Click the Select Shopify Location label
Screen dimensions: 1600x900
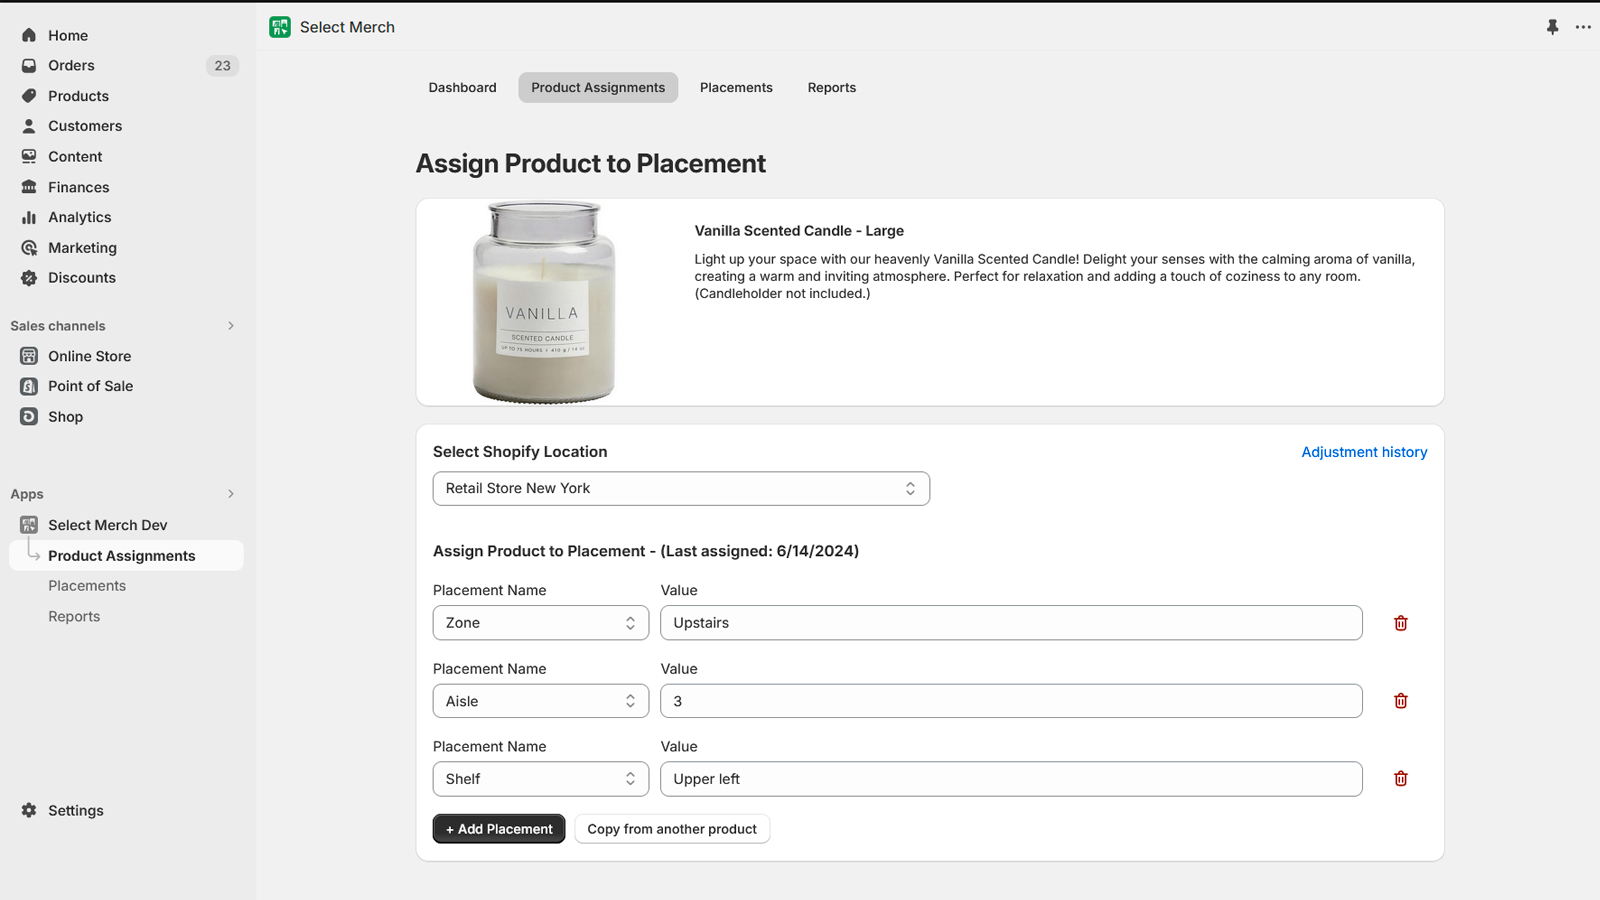coord(520,452)
